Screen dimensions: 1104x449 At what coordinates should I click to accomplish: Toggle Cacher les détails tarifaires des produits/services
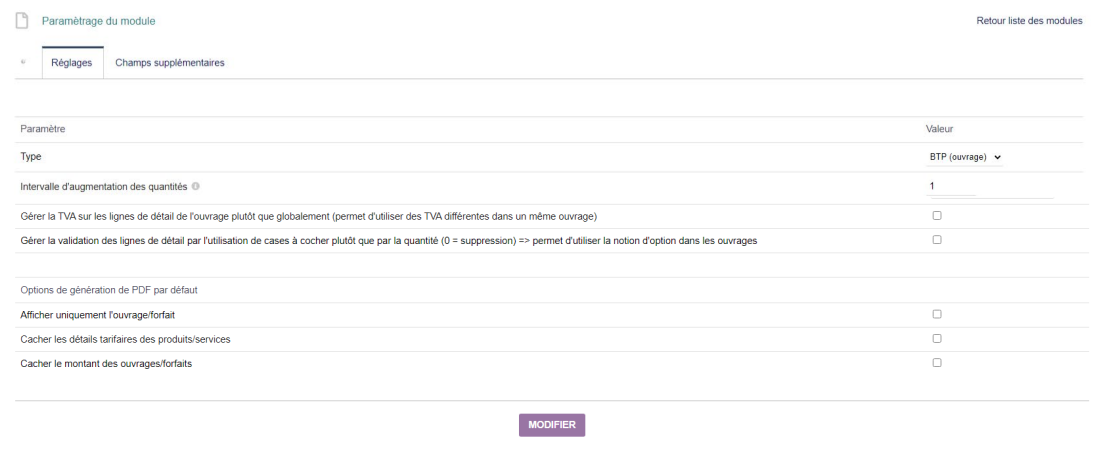936,339
